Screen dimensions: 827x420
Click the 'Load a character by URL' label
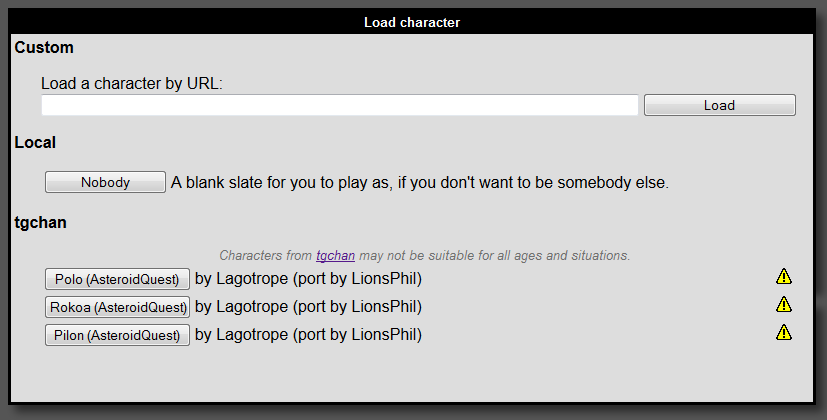tap(131, 83)
